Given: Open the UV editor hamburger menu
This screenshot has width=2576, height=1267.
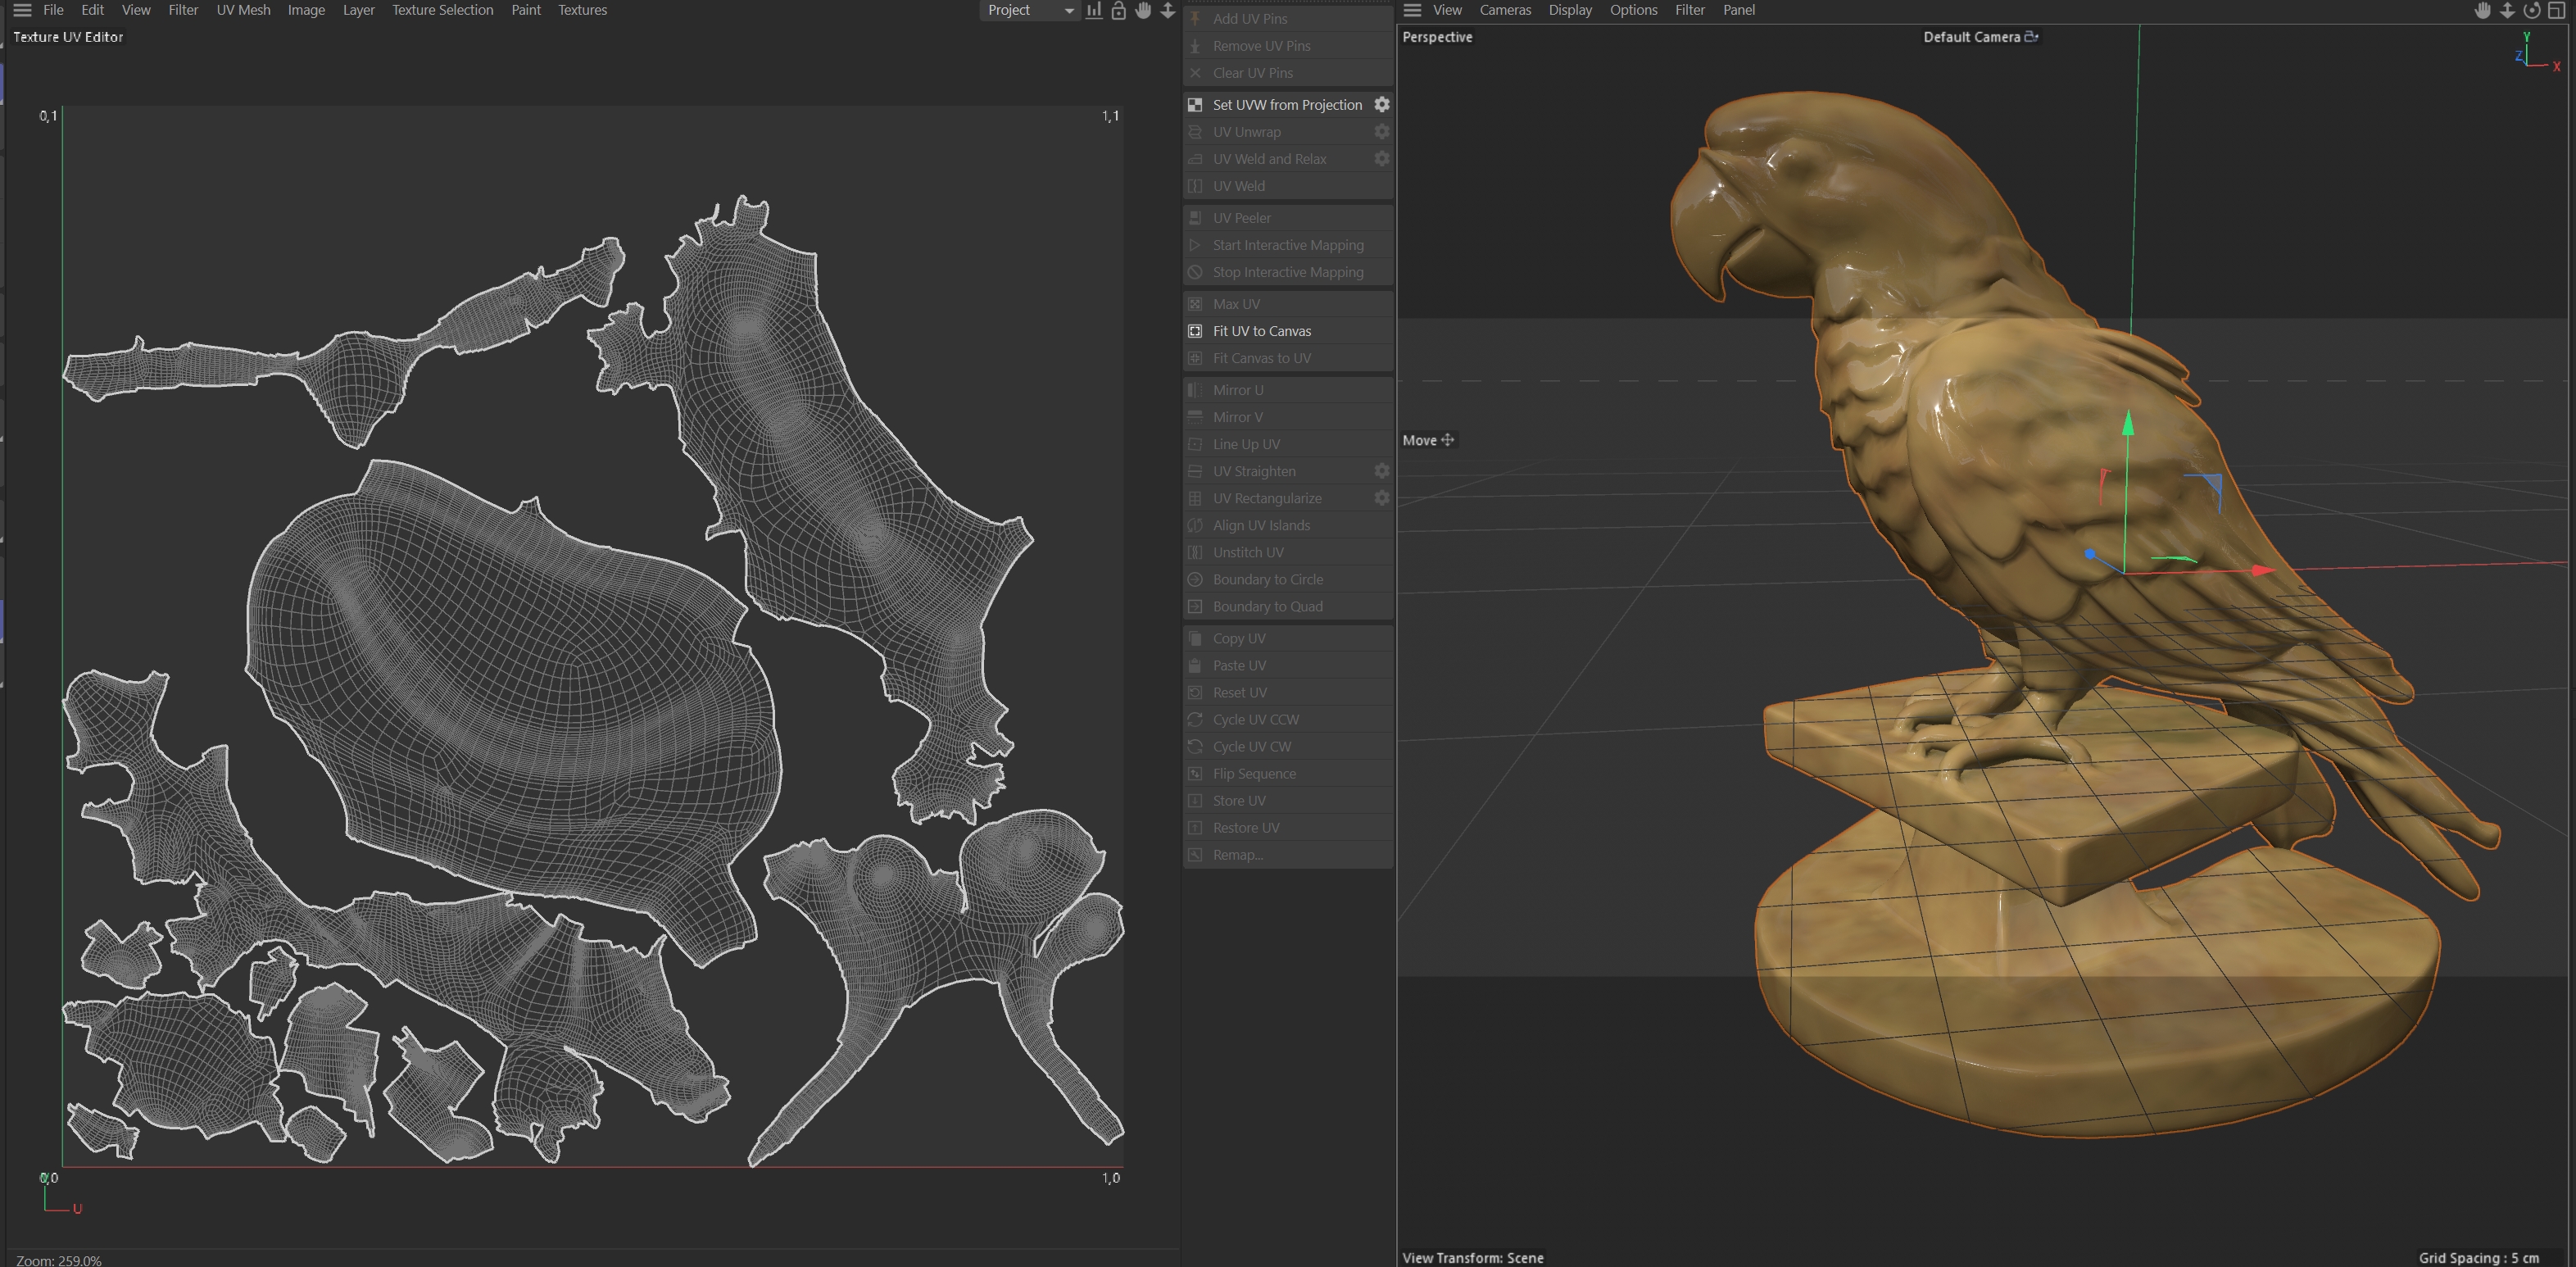Looking at the screenshot, I should pyautogui.click(x=22, y=10).
